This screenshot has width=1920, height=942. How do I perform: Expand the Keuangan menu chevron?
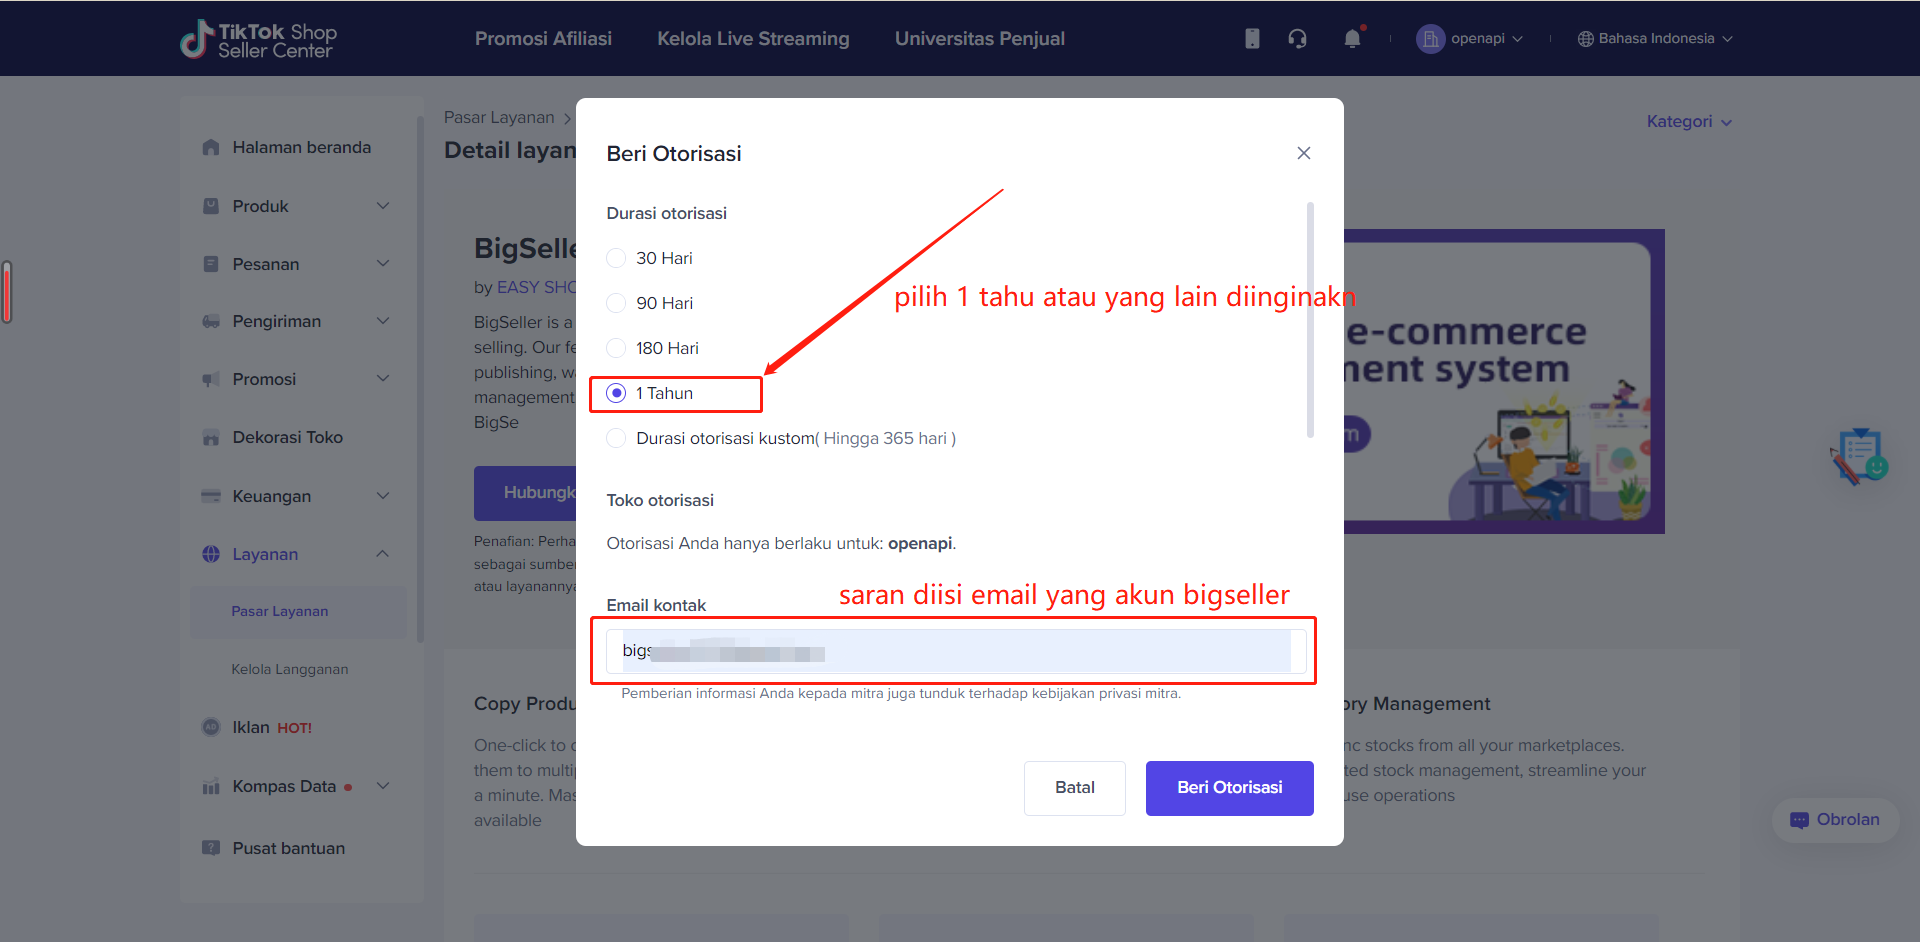click(x=383, y=496)
